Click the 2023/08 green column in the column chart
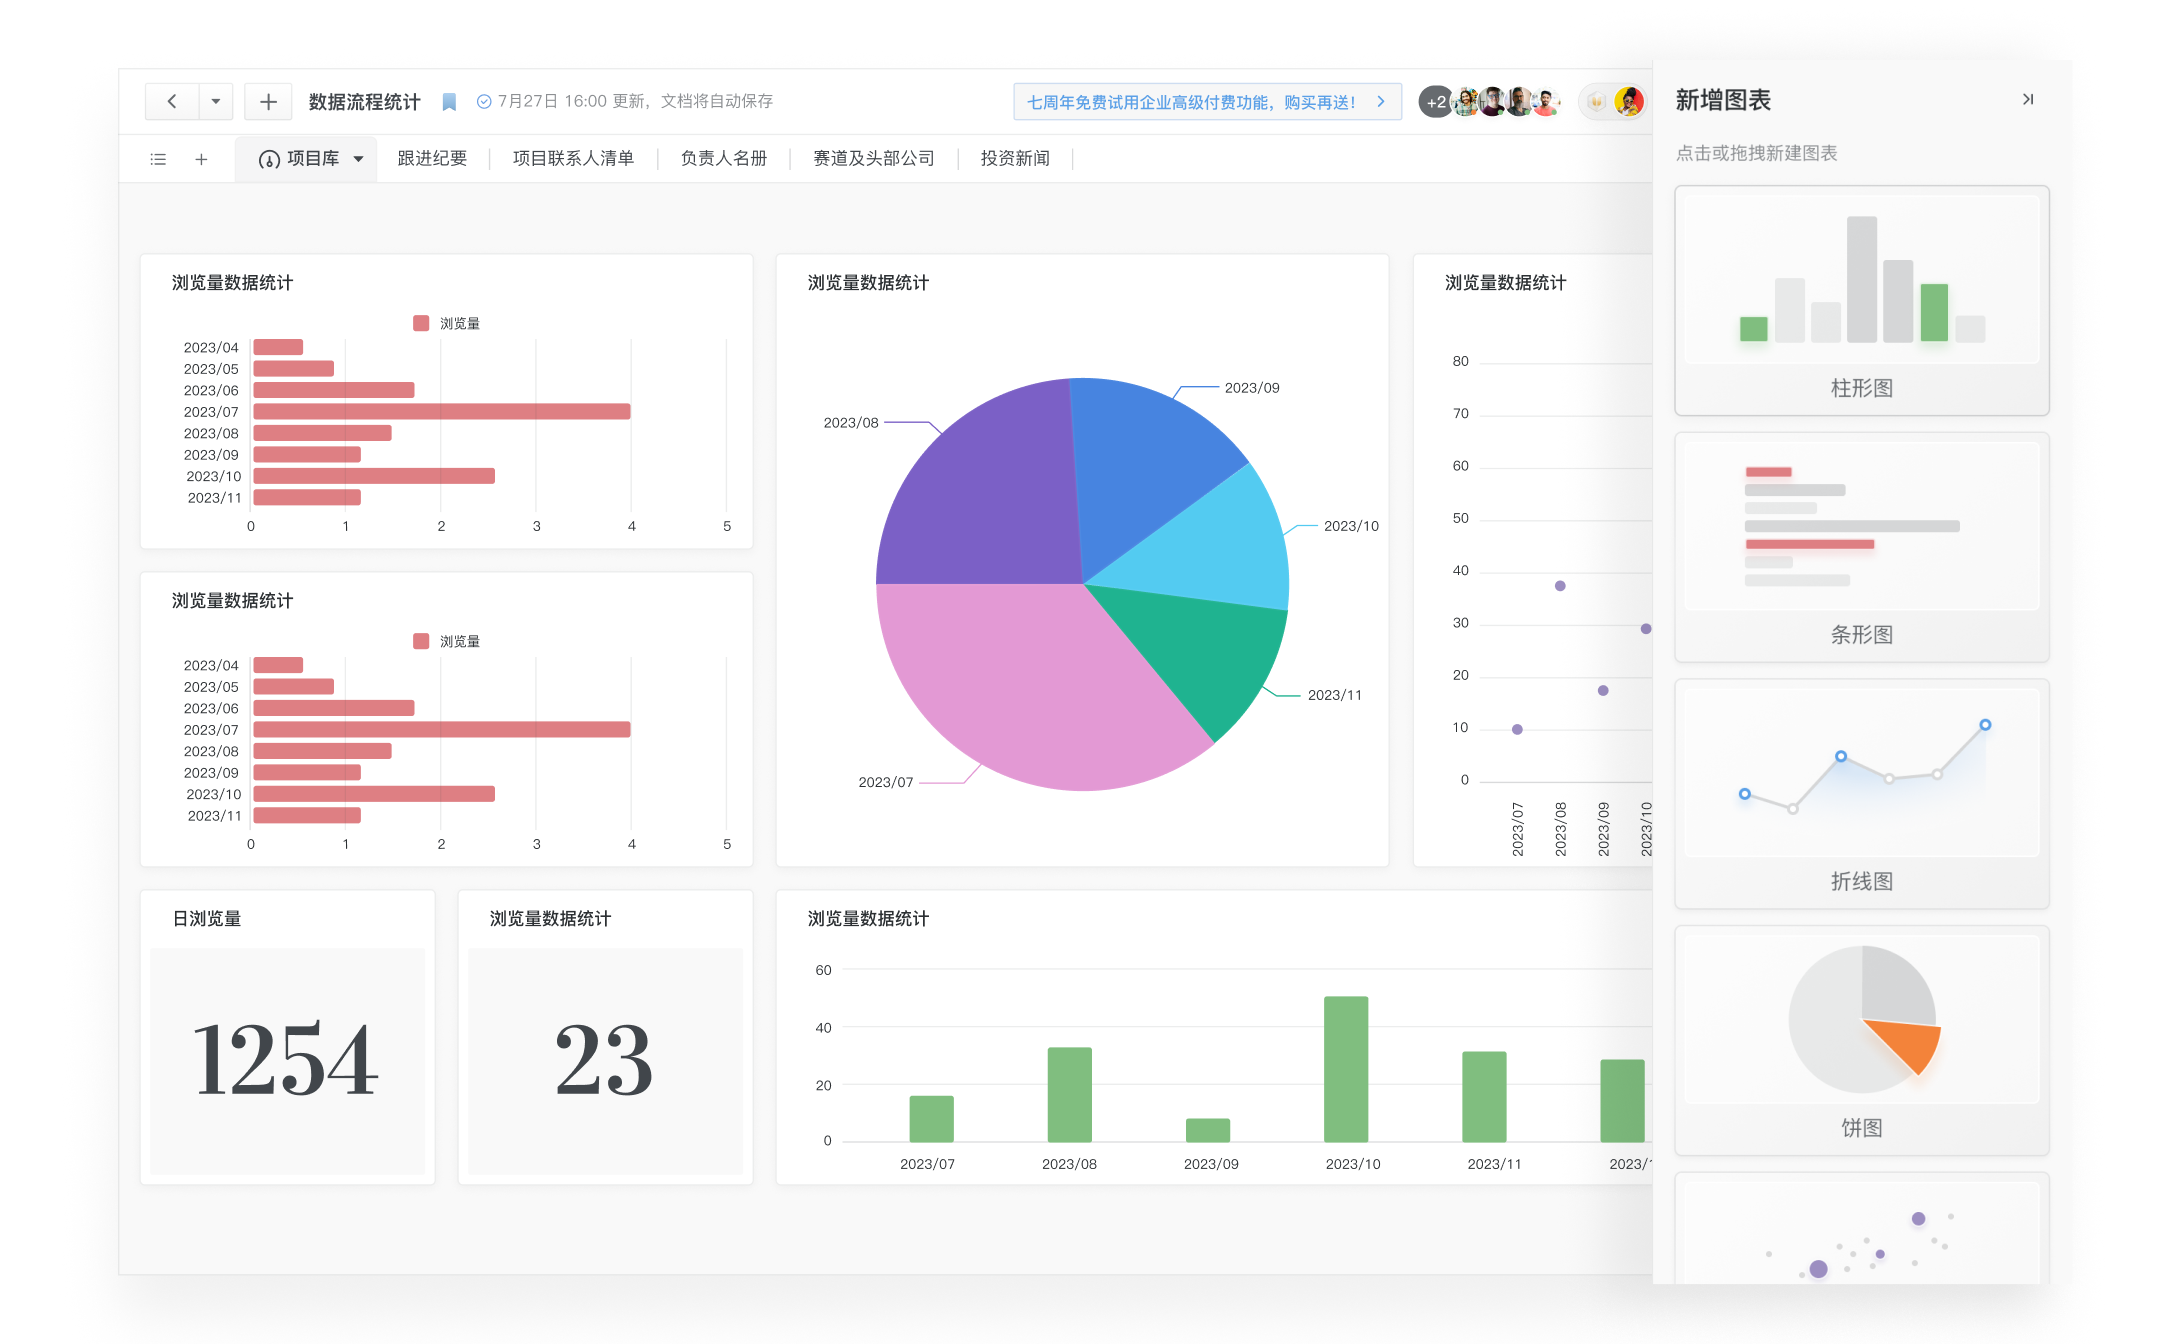The height and width of the screenshot is (1344, 2167). point(1069,1095)
